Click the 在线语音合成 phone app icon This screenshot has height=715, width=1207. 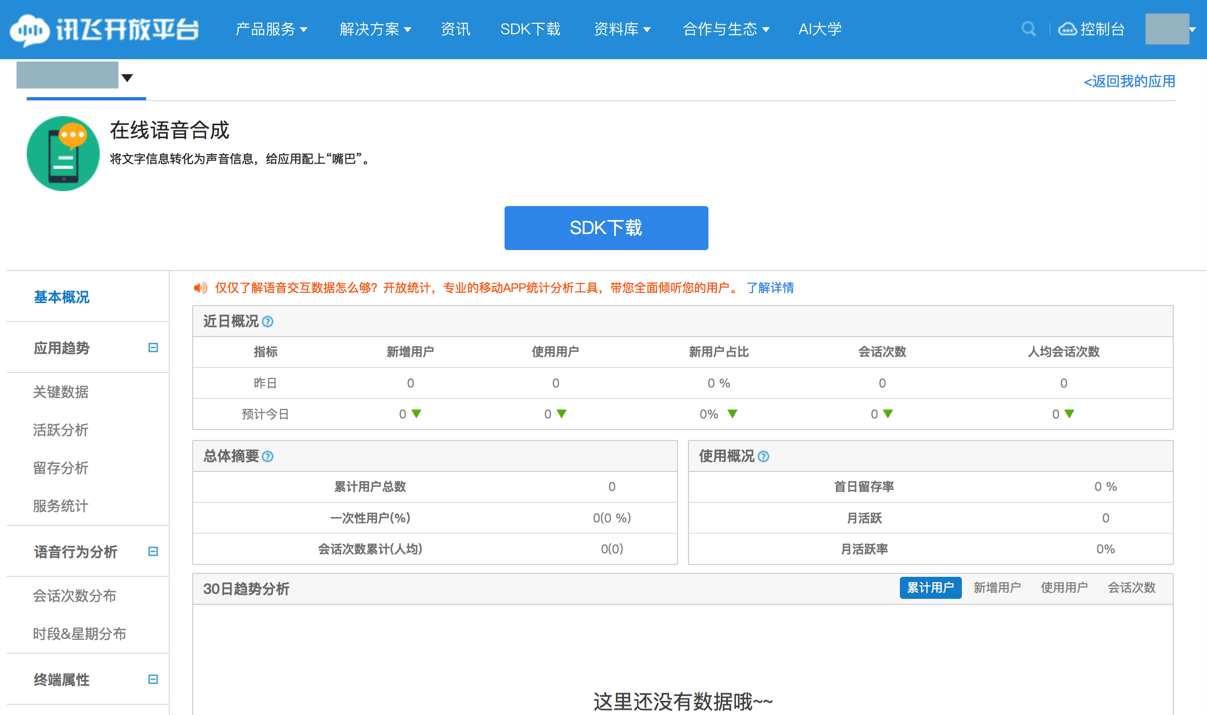click(63, 154)
